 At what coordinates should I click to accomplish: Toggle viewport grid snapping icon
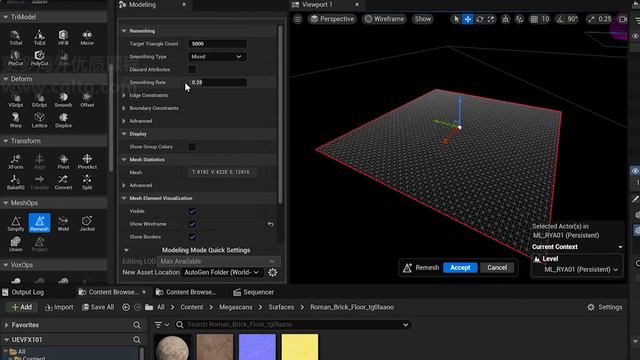pos(534,19)
